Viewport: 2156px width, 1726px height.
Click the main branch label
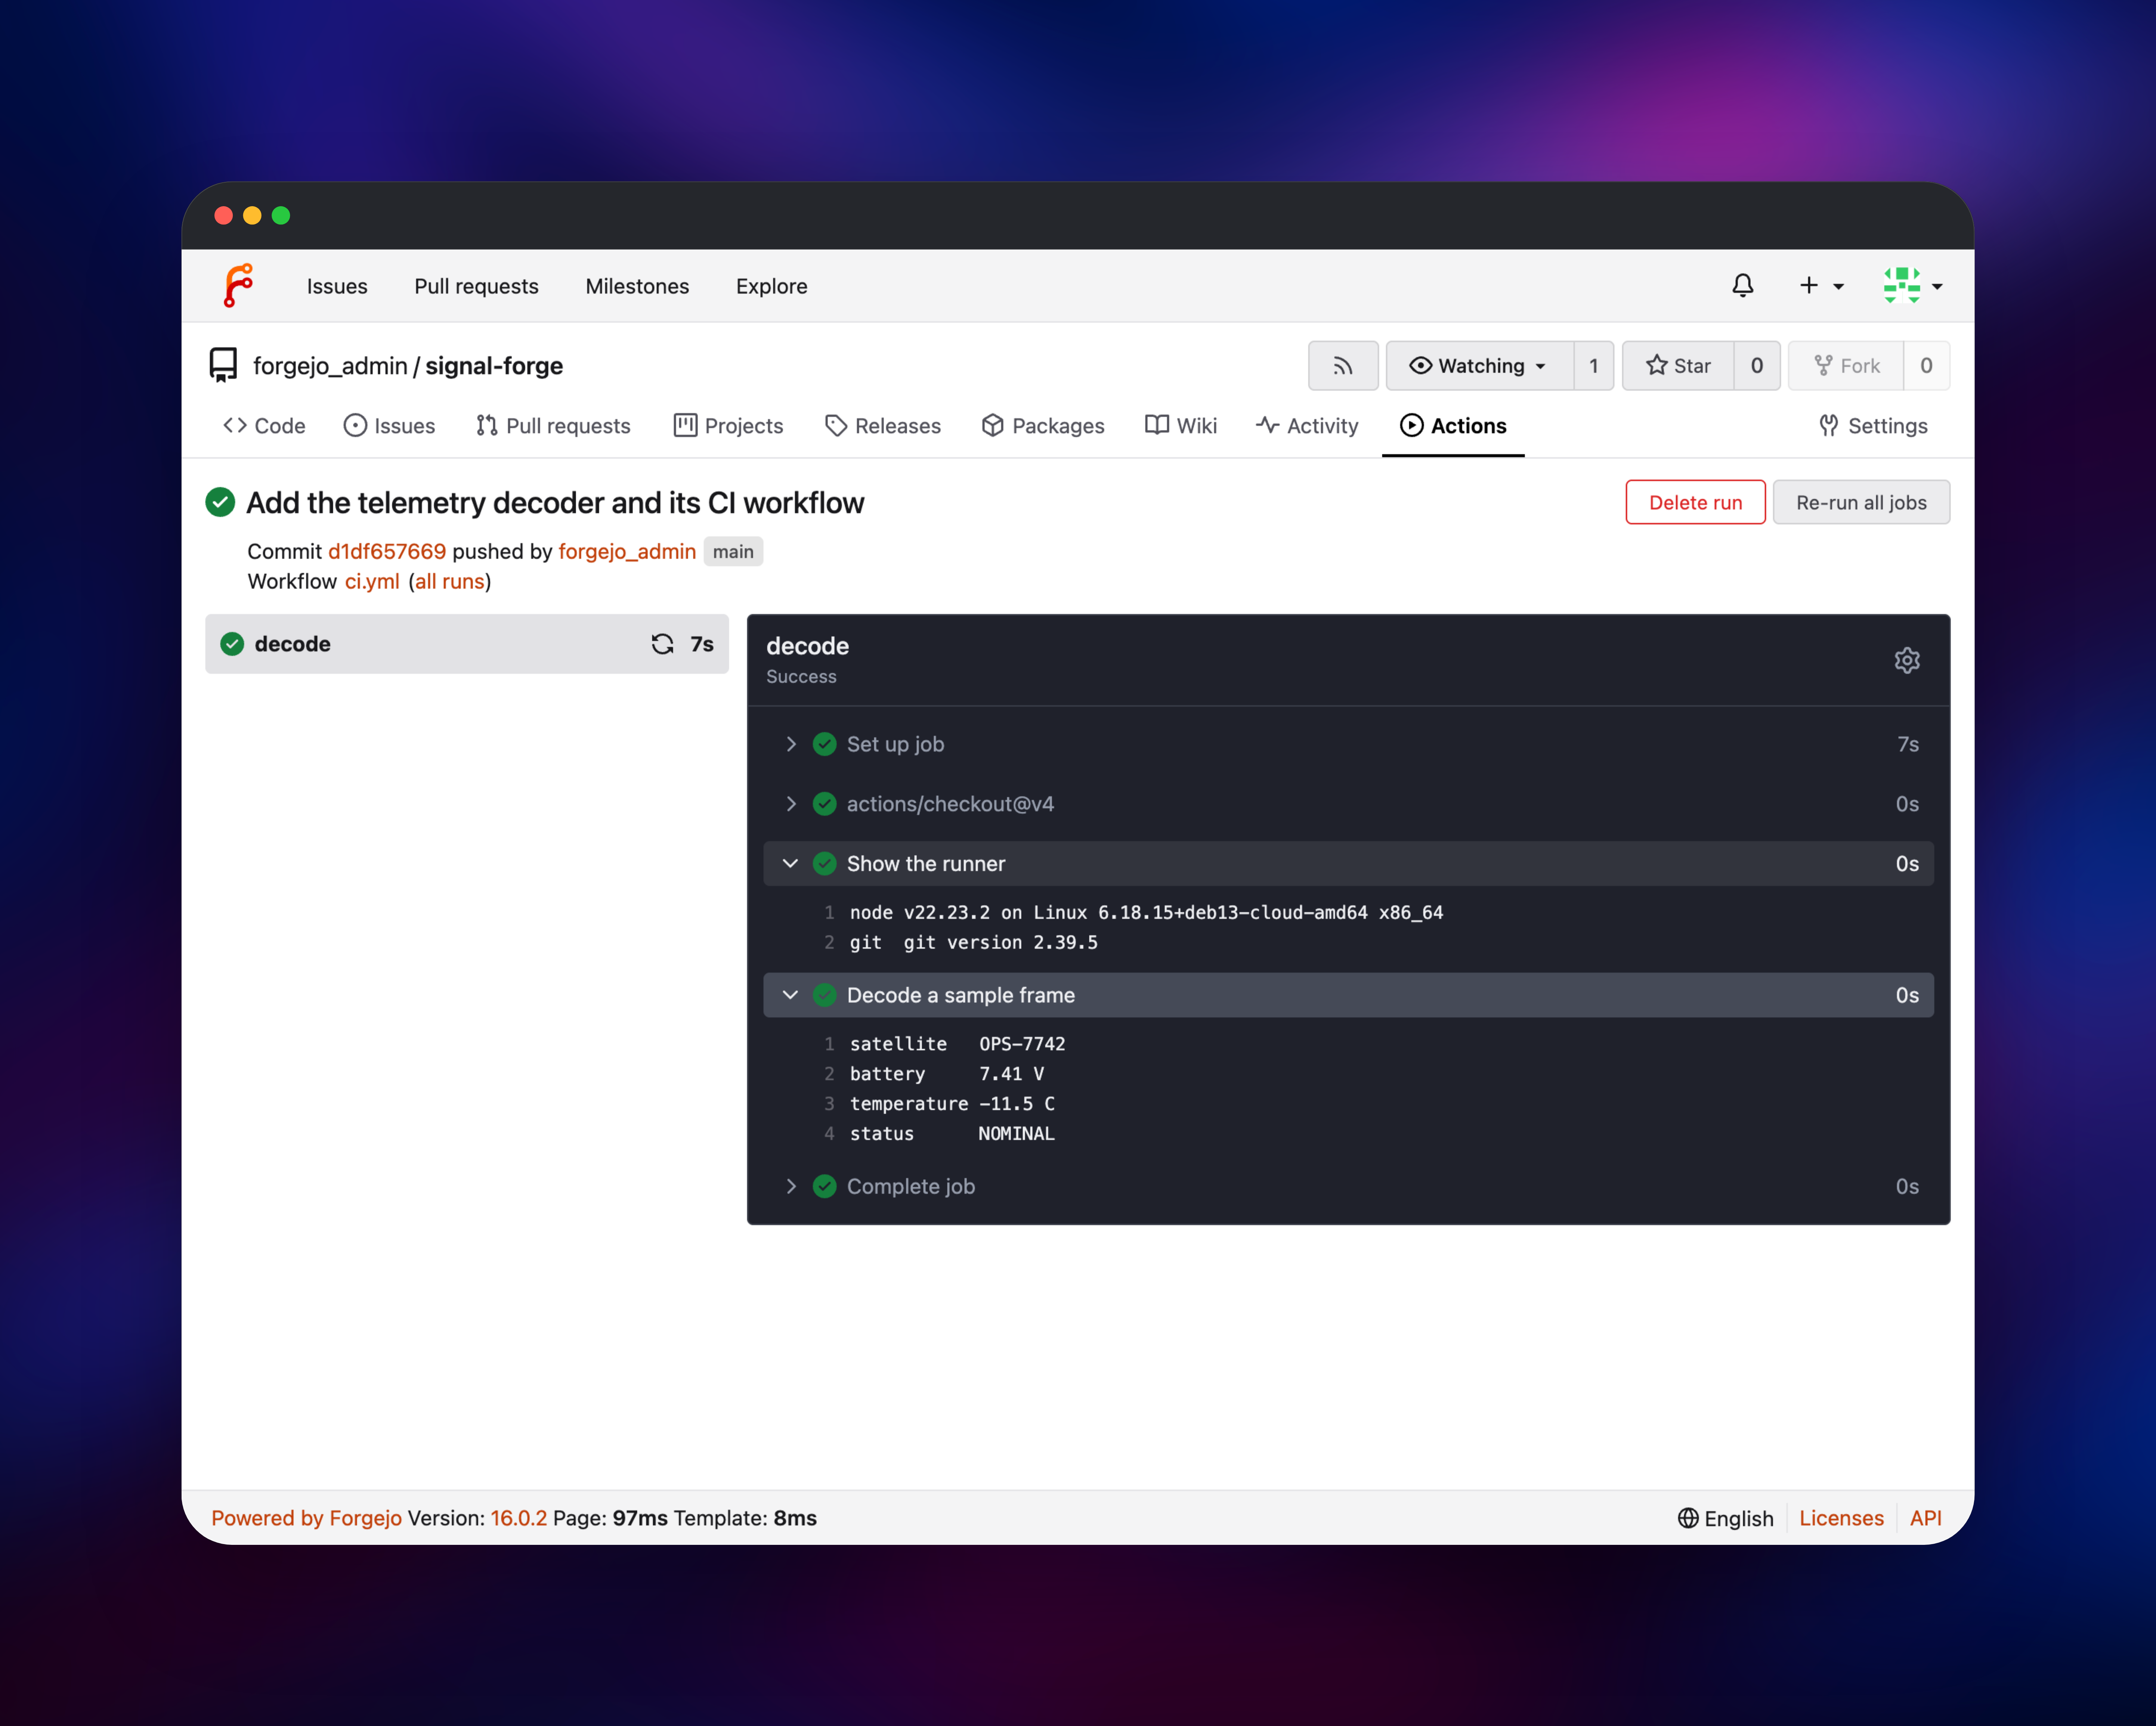[x=733, y=552]
